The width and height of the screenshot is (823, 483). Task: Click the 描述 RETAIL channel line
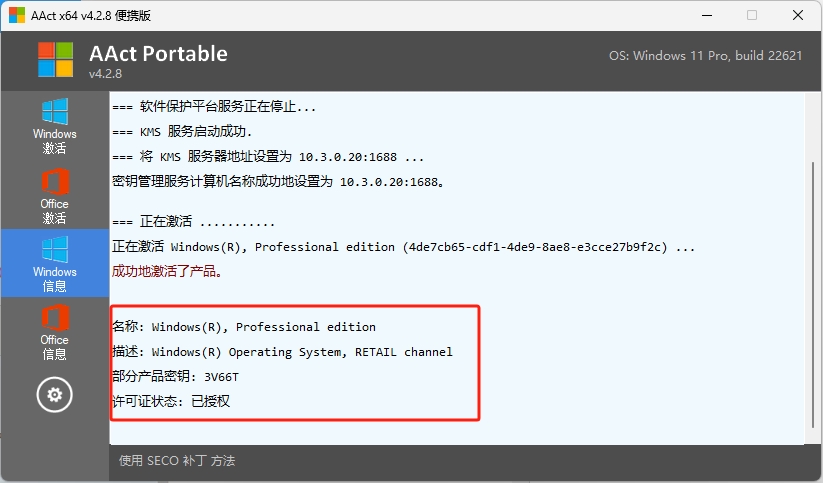(x=282, y=352)
